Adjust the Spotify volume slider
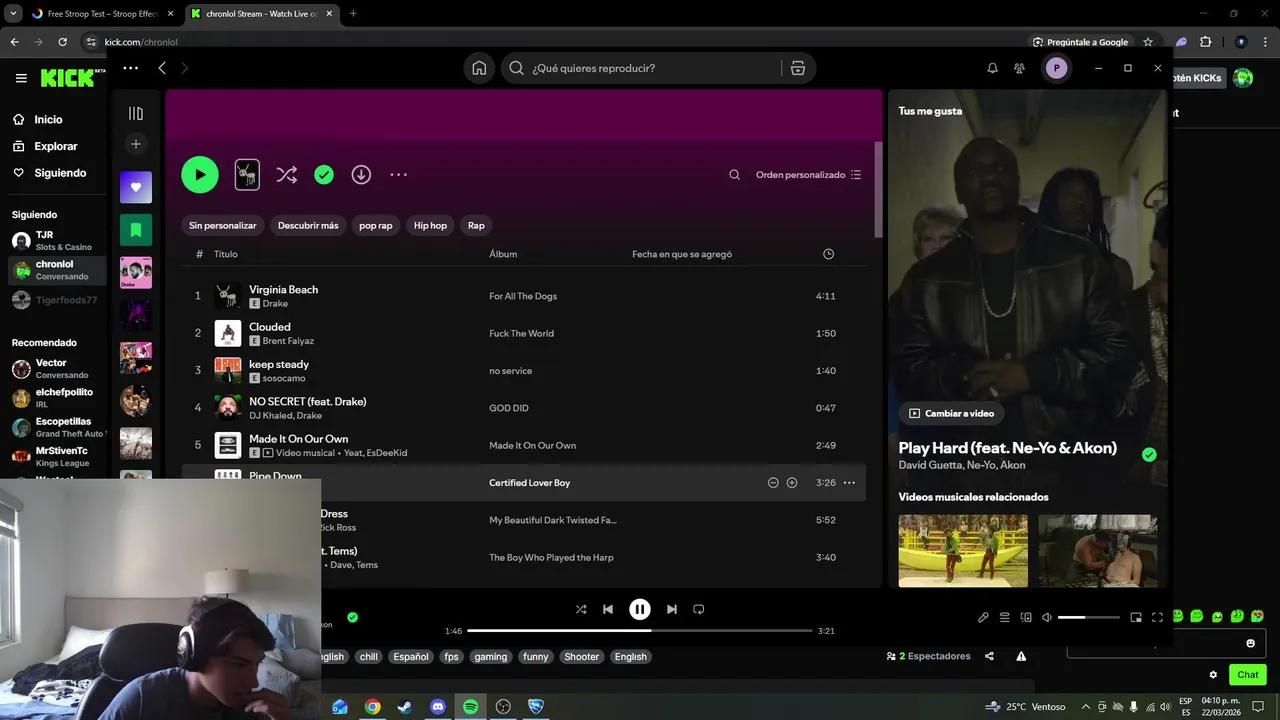Viewport: 1280px width, 720px height. tap(1088, 618)
